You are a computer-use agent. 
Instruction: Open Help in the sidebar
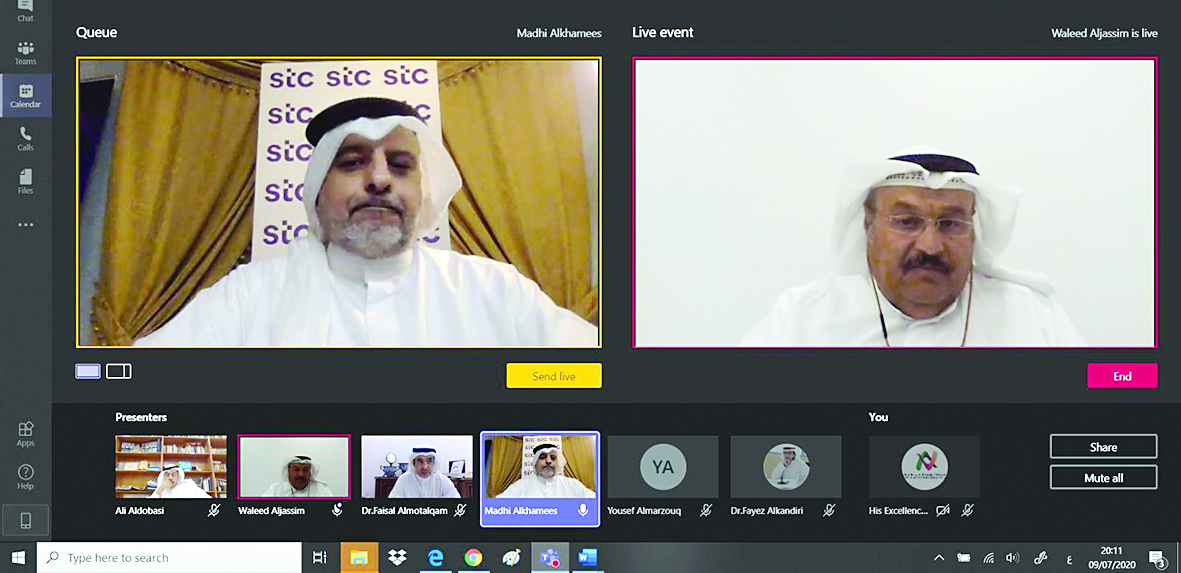pyautogui.click(x=25, y=476)
